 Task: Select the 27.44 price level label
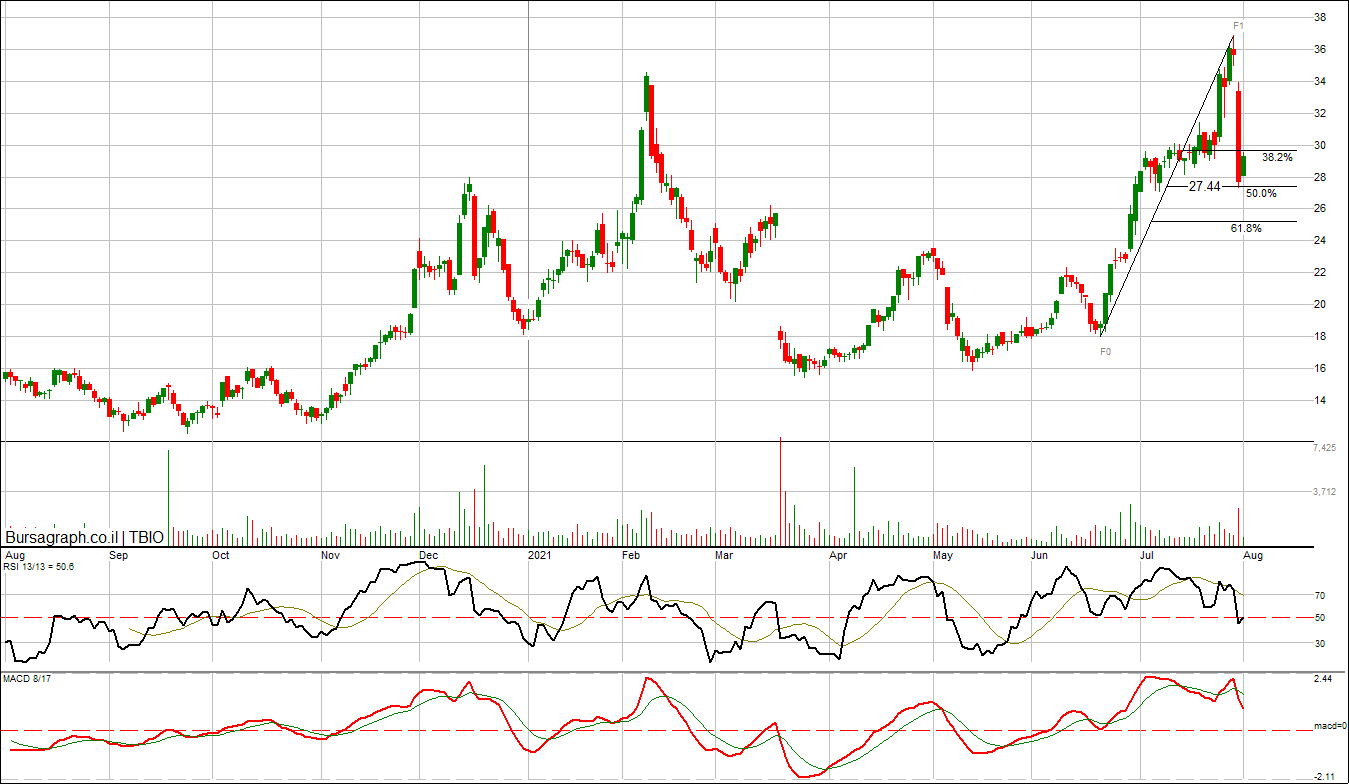(1205, 186)
